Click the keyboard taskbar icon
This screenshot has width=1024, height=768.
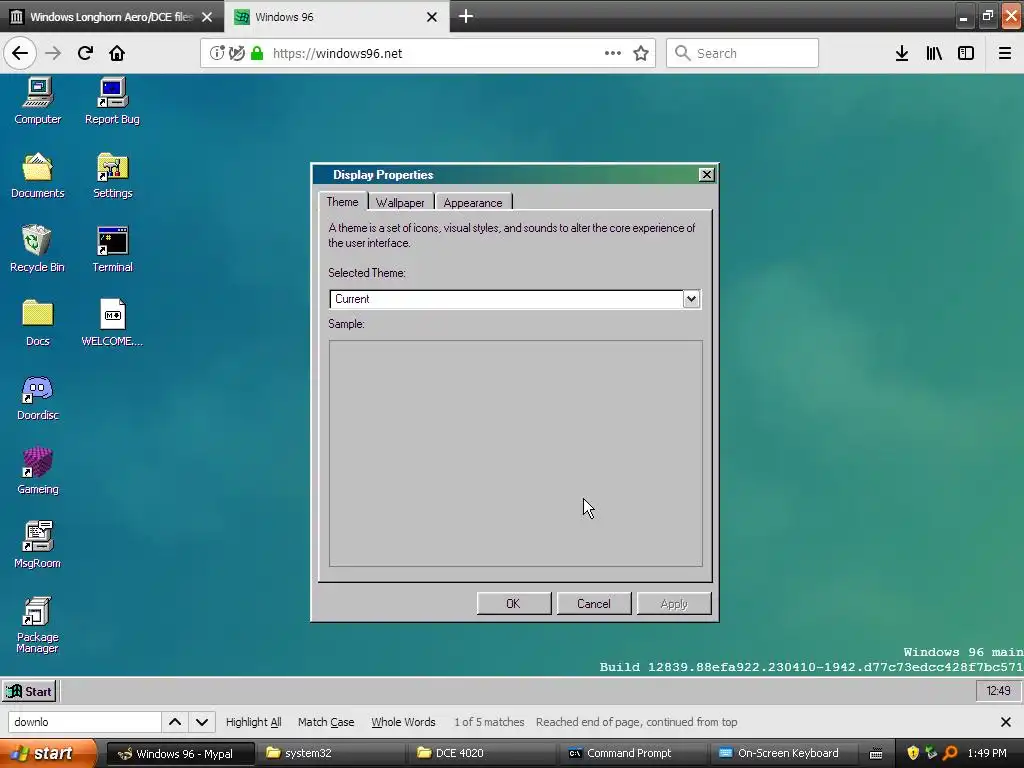[x=876, y=754]
